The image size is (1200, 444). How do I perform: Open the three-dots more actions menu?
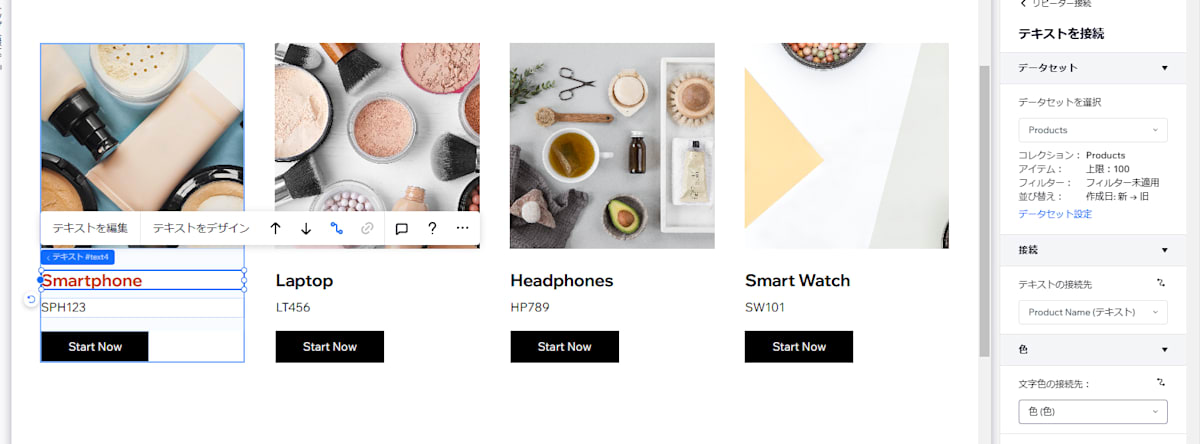click(462, 228)
